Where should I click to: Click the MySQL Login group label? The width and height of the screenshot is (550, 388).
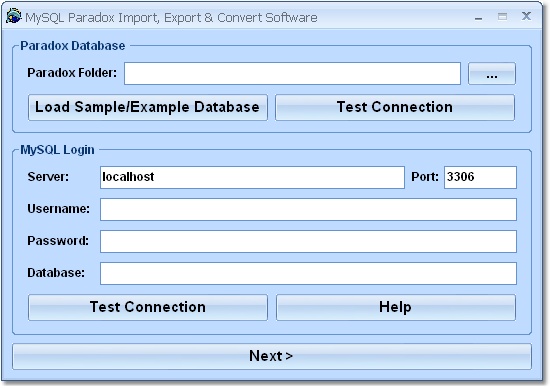click(x=57, y=150)
